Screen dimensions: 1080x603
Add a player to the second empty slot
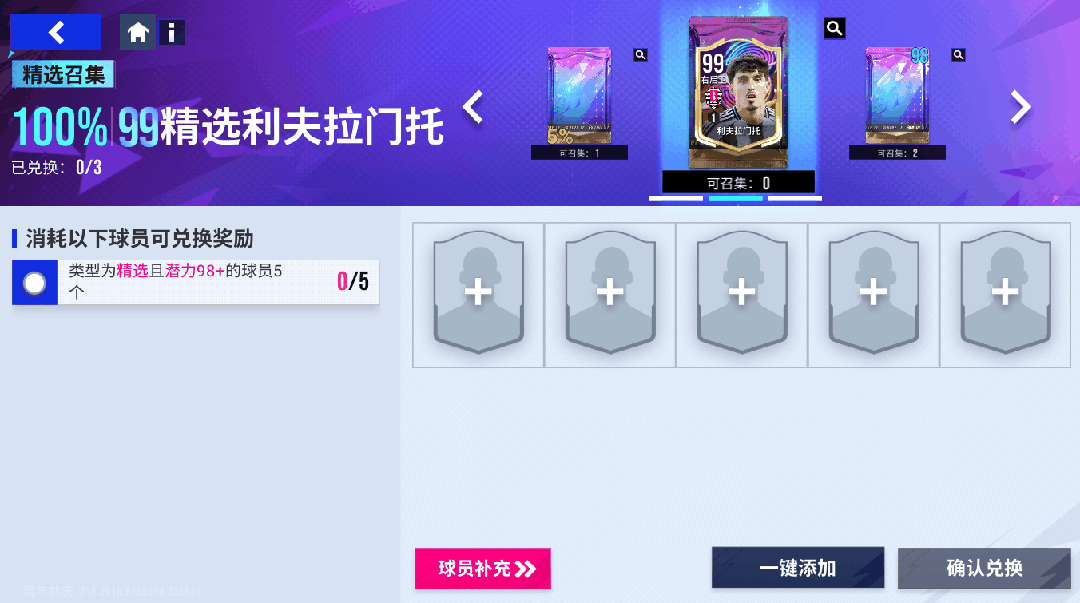610,294
